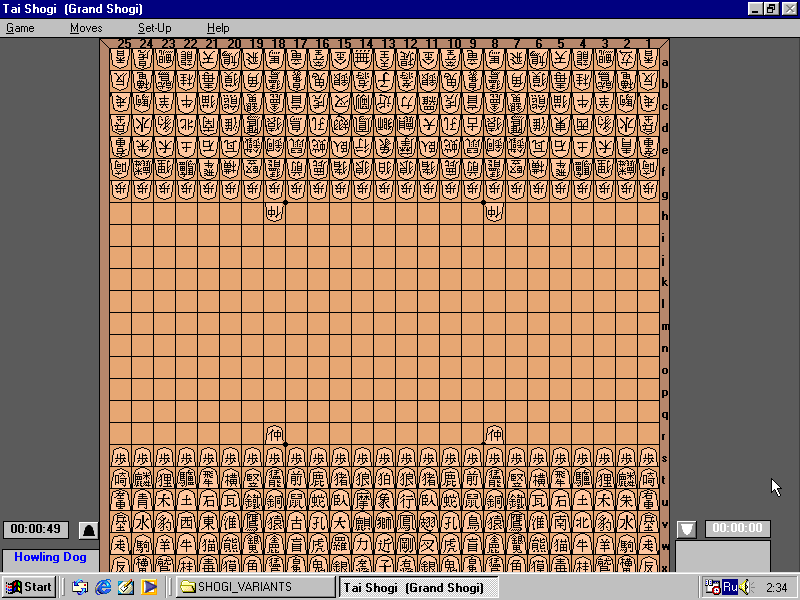Select the Drunk Elephant at 13u
This screenshot has height=600, width=800.
385,501
